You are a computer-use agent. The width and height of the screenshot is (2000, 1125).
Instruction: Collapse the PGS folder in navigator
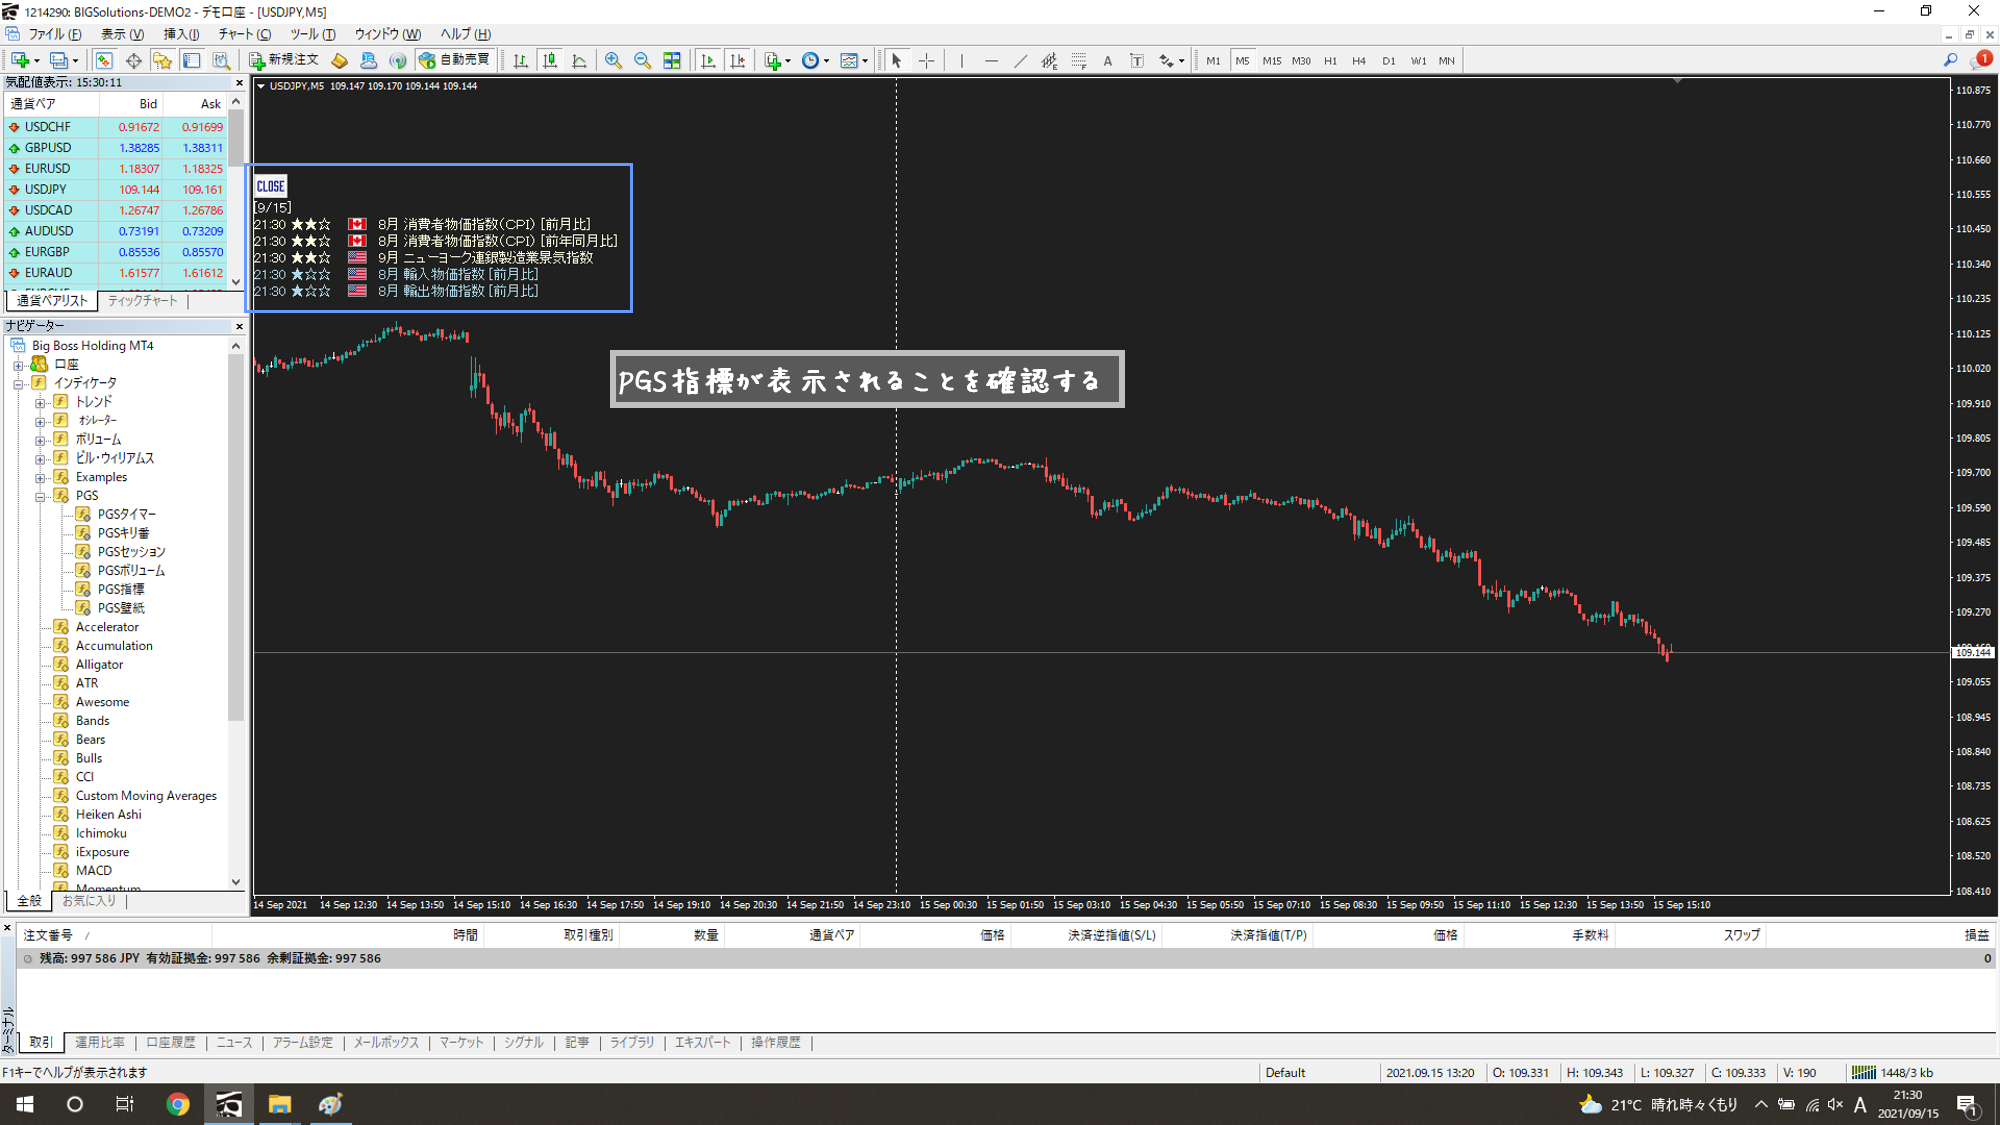pos(40,496)
